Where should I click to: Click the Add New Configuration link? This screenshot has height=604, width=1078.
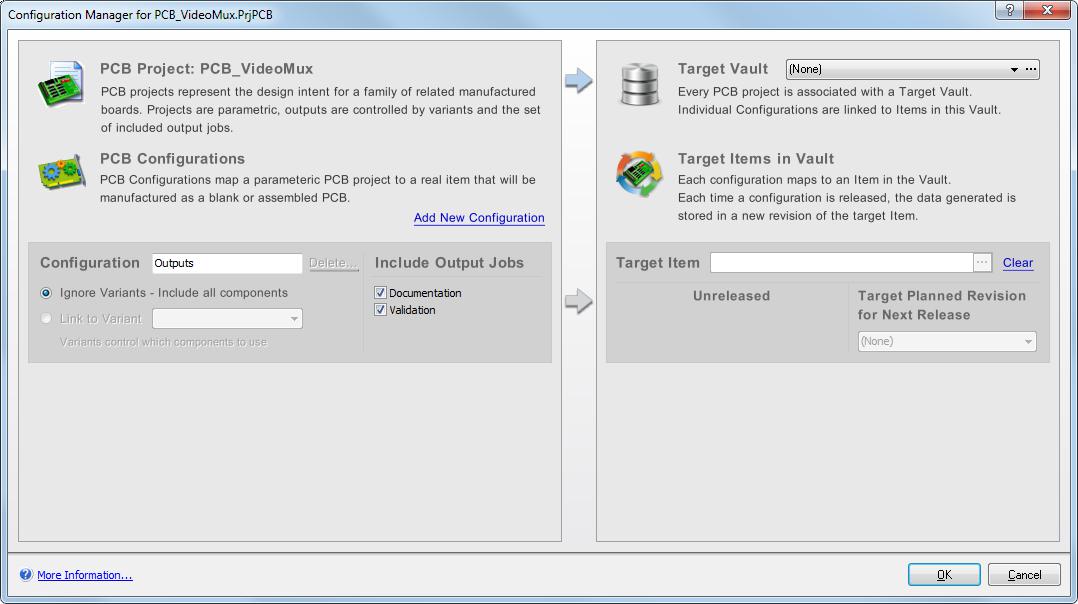479,218
